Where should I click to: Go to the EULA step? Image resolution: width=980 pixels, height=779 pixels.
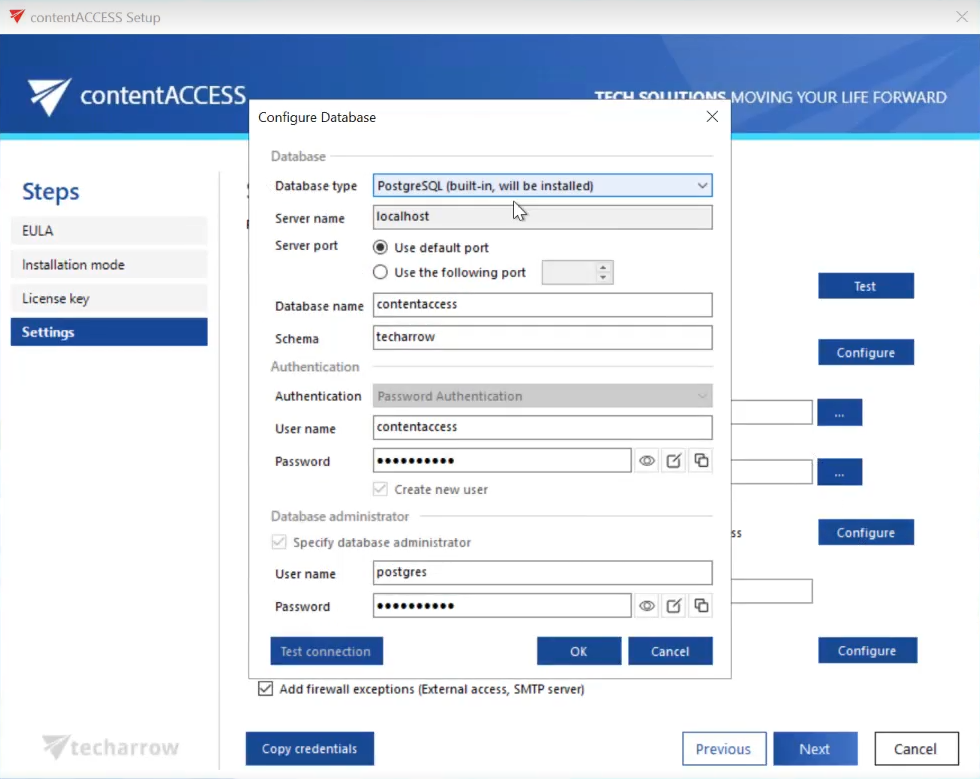tap(109, 231)
